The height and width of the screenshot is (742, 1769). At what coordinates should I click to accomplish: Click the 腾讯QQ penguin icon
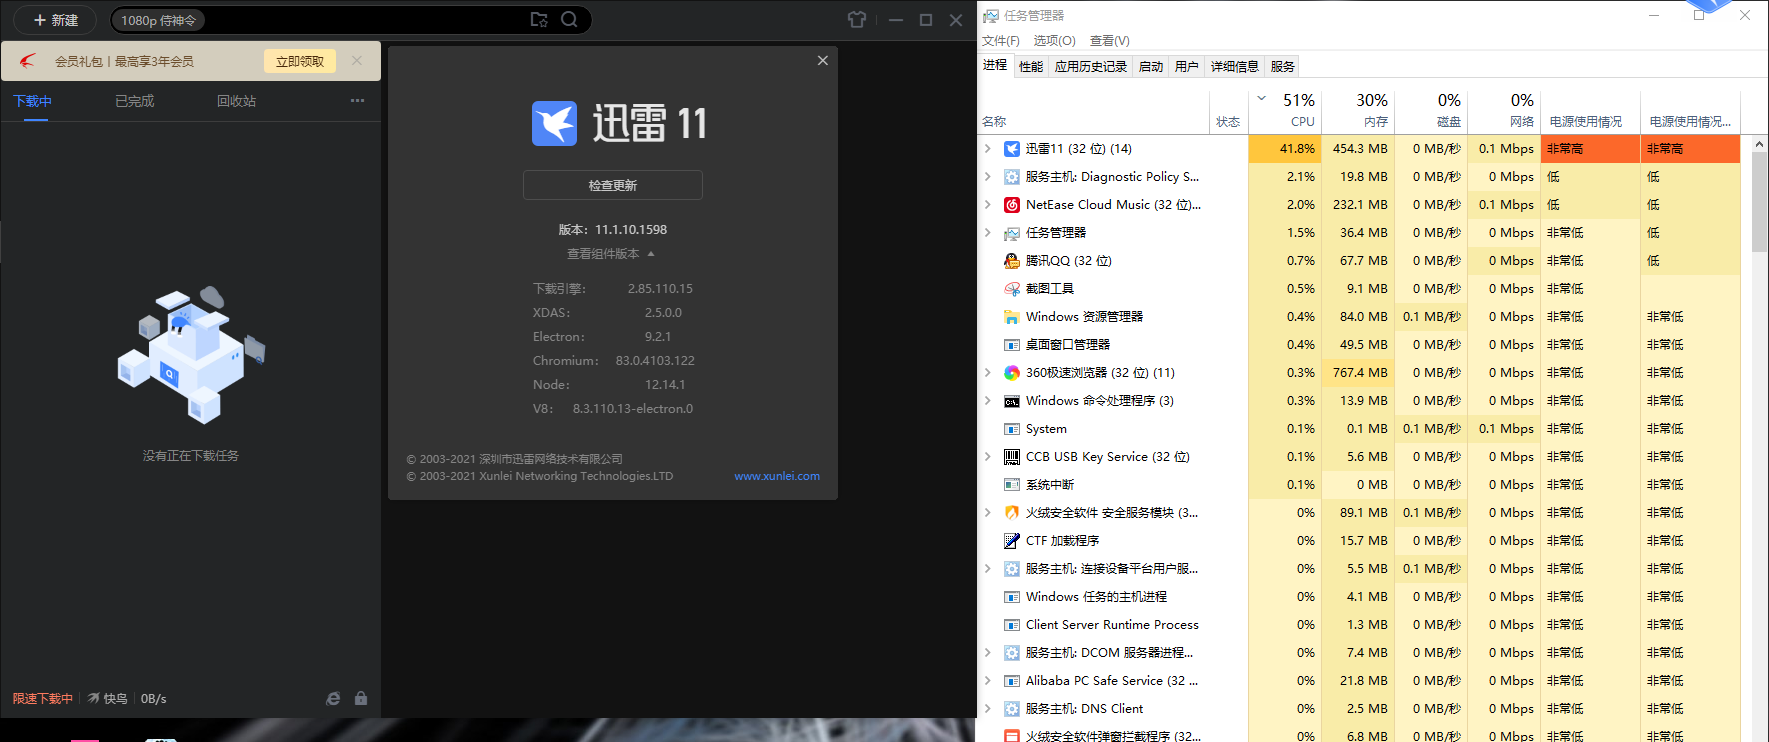point(1012,261)
